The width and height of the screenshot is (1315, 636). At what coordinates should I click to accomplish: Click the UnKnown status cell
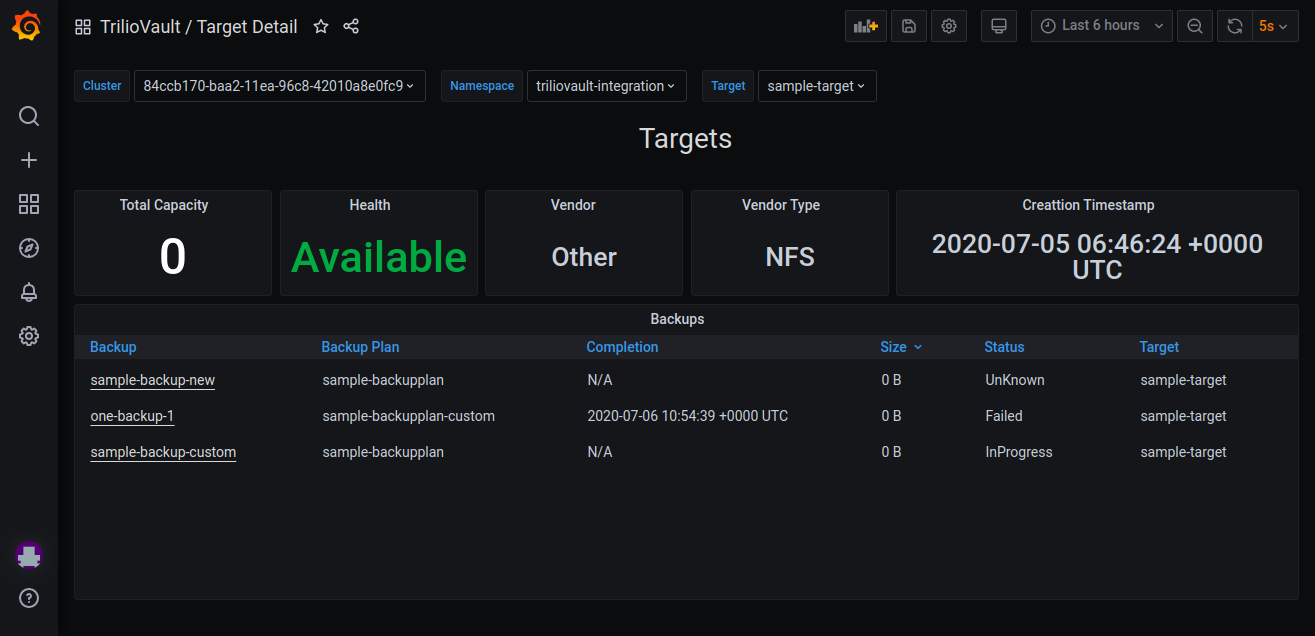1015,380
